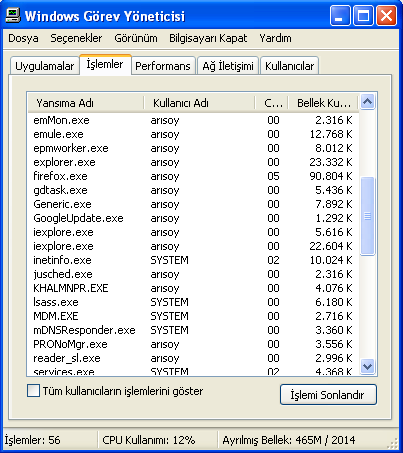Sort by the Kullanıcı Adı column header
This screenshot has width=403, height=453.
point(199,103)
